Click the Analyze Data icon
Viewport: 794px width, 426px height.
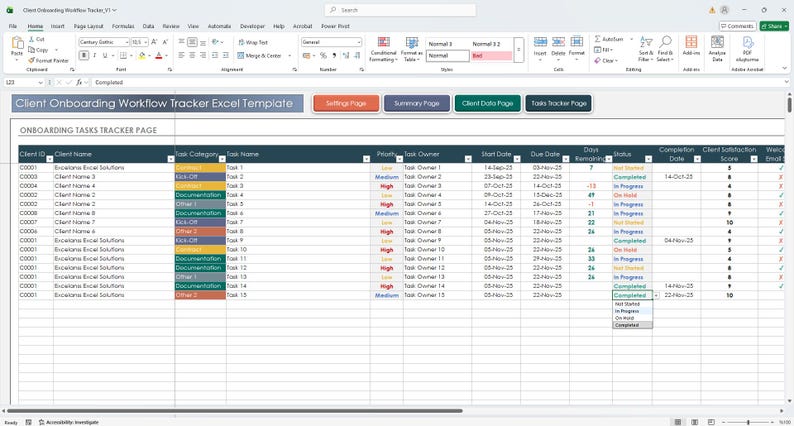point(717,42)
